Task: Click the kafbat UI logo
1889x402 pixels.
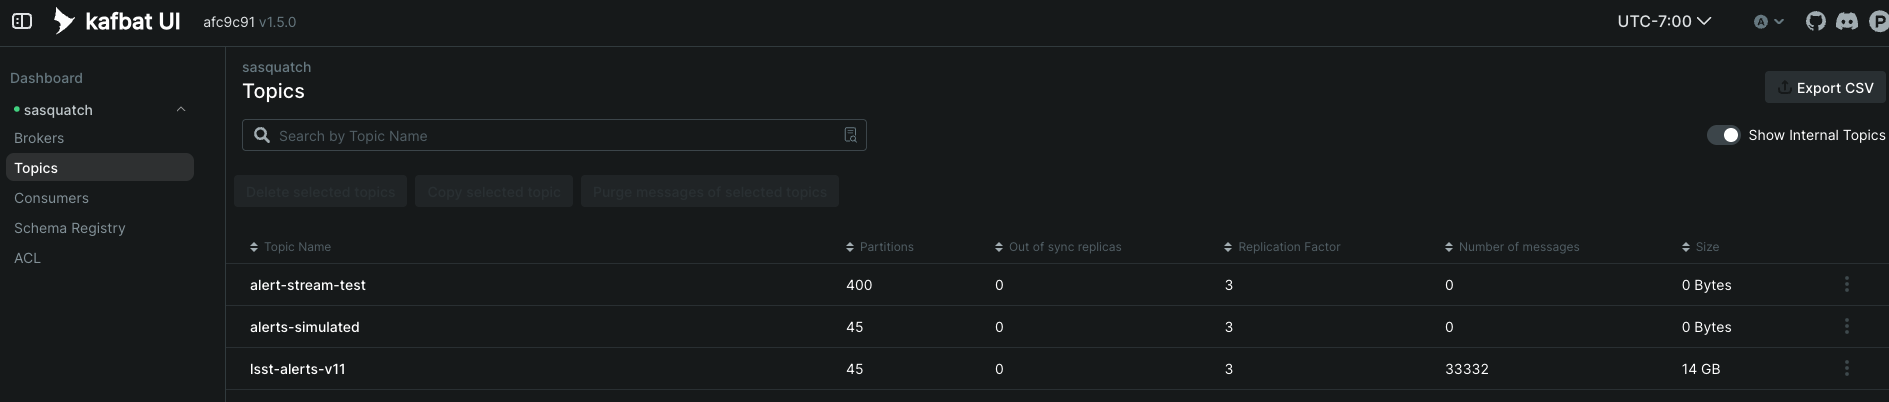Action: click(117, 21)
